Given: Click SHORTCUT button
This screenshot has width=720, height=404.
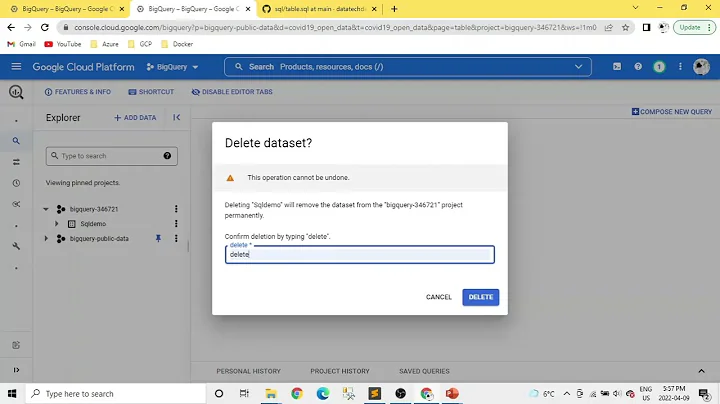Looking at the screenshot, I should (x=151, y=92).
